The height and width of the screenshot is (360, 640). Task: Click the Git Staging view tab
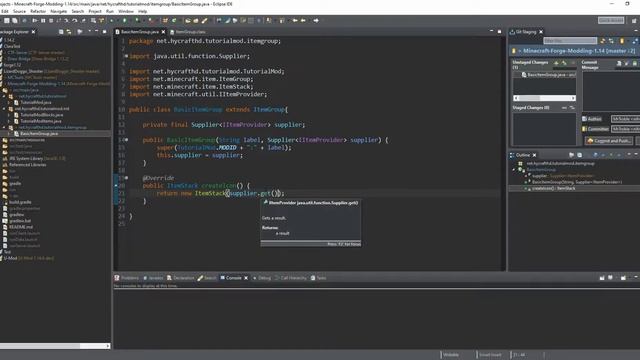[526, 32]
